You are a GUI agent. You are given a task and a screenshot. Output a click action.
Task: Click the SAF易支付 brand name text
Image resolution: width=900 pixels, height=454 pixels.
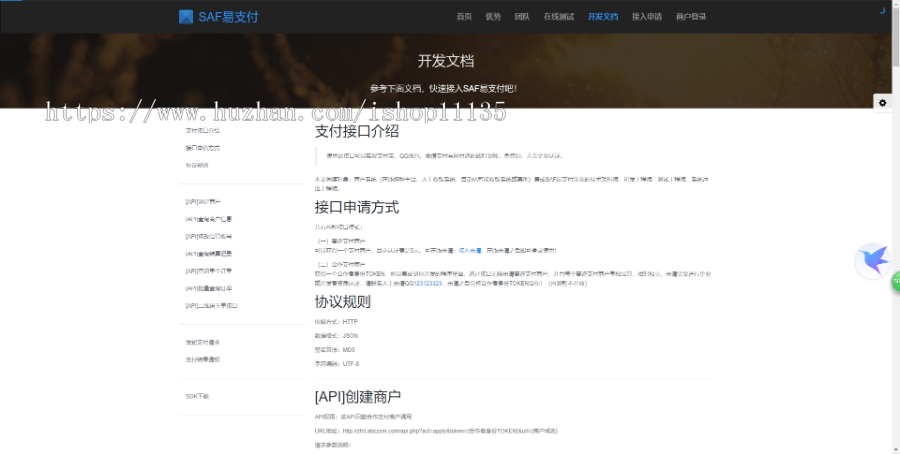[228, 17]
